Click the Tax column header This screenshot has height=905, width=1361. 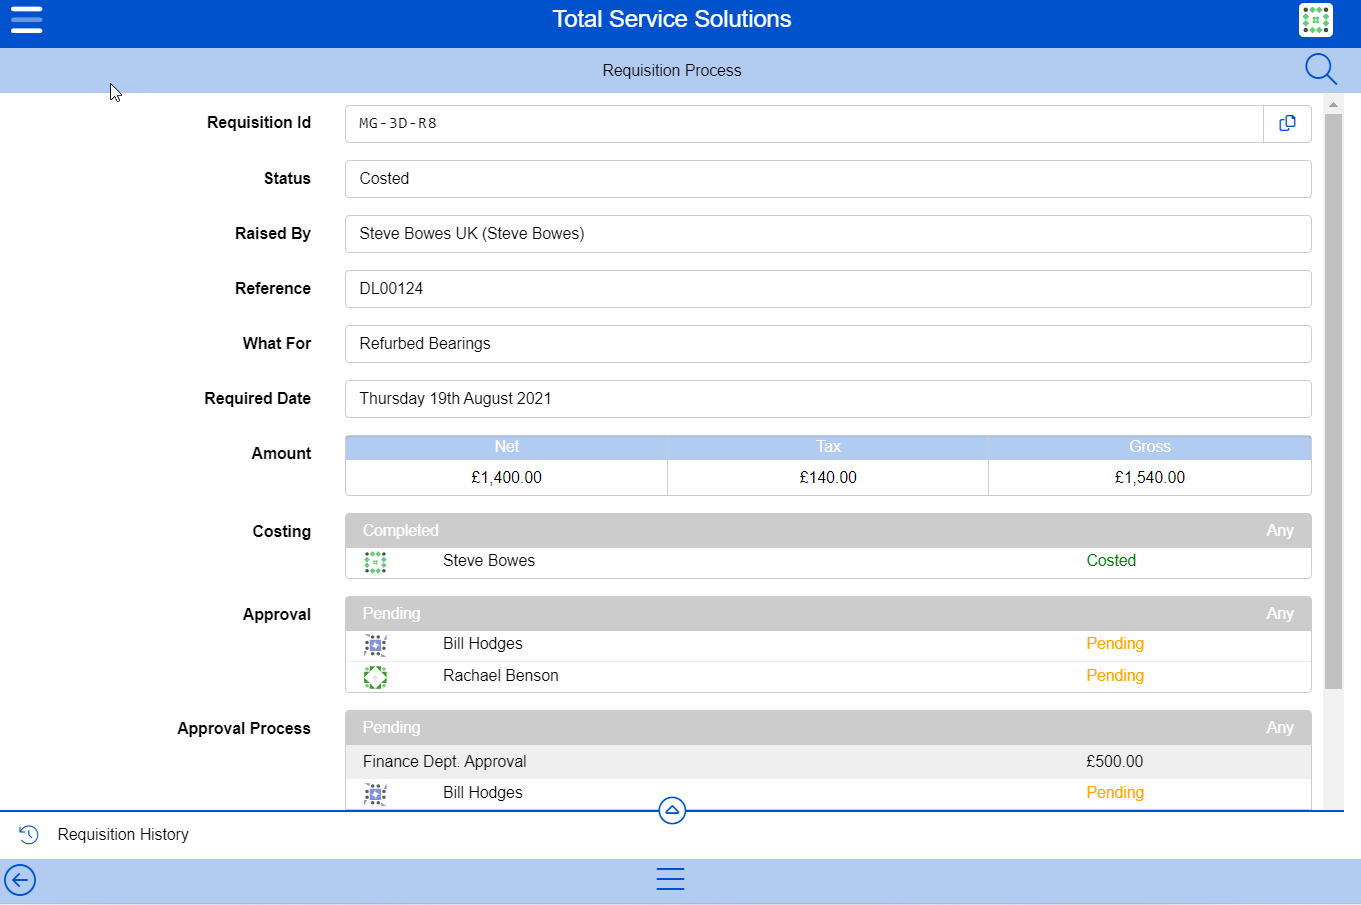[828, 447]
